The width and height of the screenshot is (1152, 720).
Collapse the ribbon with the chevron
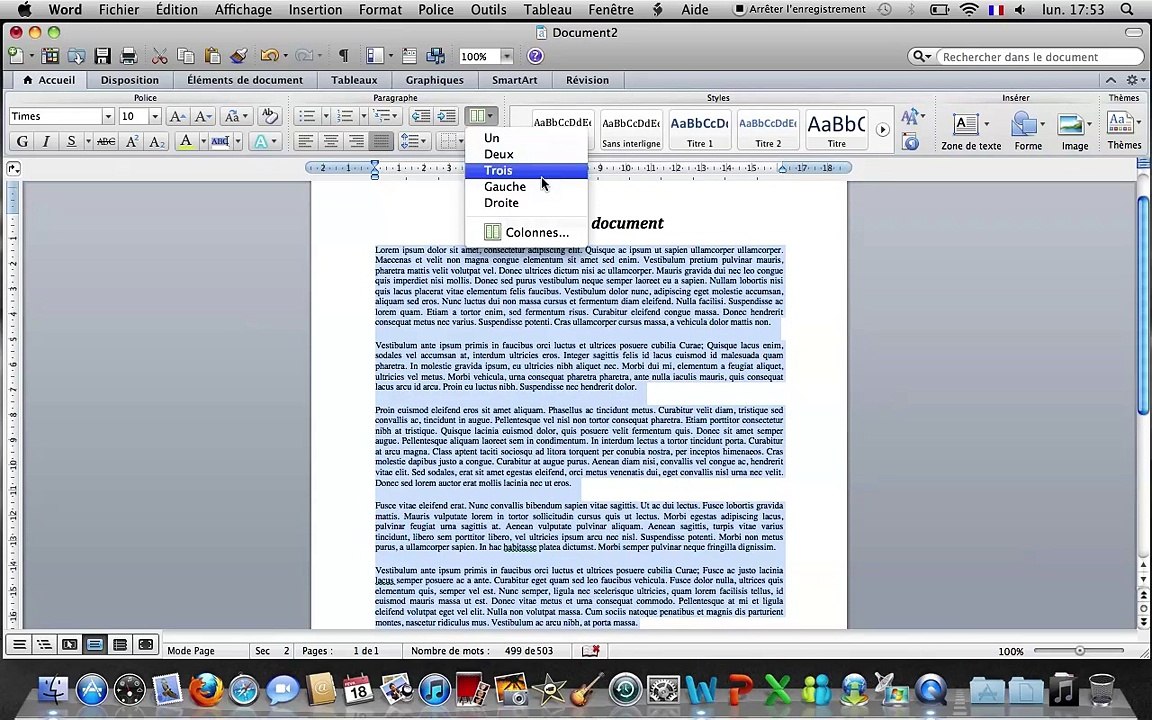(1110, 80)
